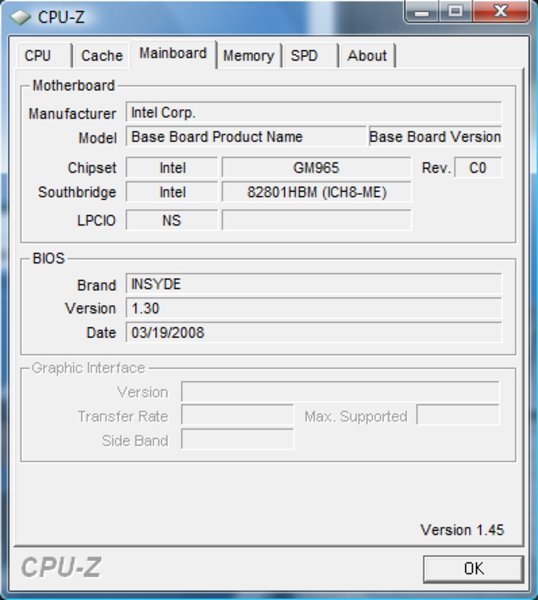Switch to the CPU tab

point(44,56)
